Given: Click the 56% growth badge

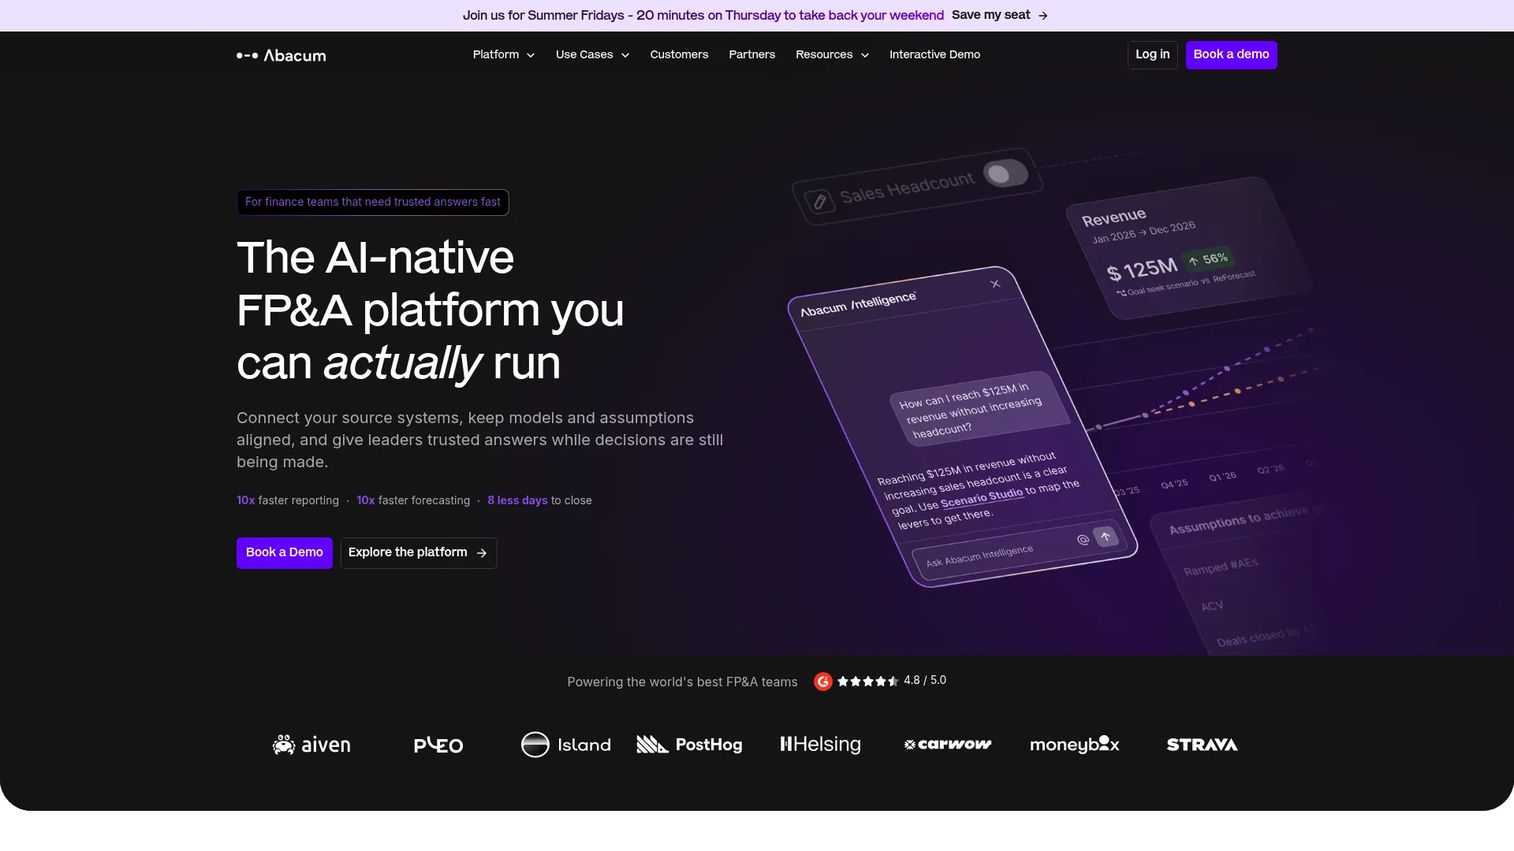Looking at the screenshot, I should point(1208,260).
